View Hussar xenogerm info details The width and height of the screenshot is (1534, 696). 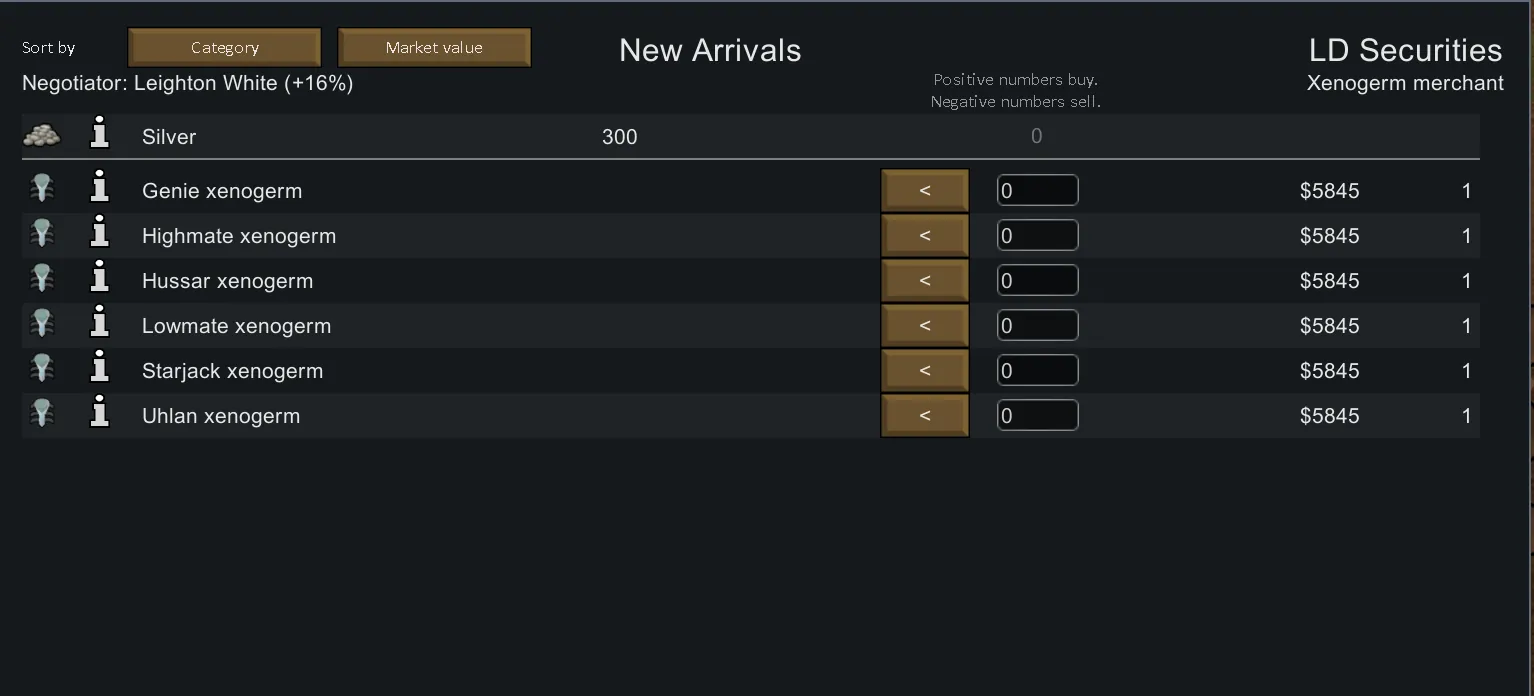tap(99, 277)
